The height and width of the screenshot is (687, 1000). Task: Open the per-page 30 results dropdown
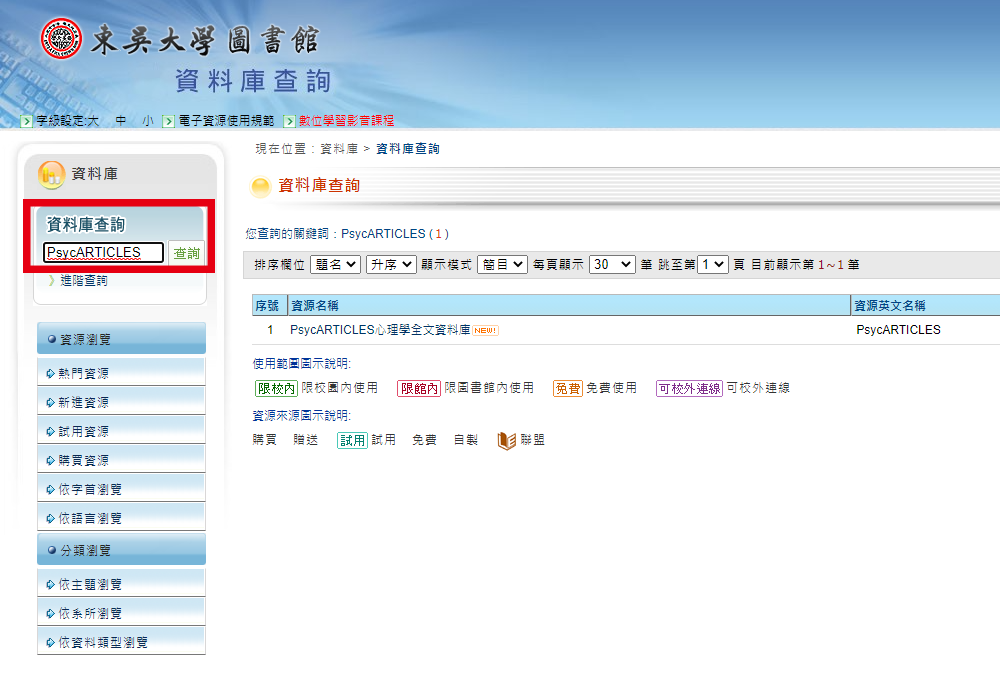tap(612, 265)
